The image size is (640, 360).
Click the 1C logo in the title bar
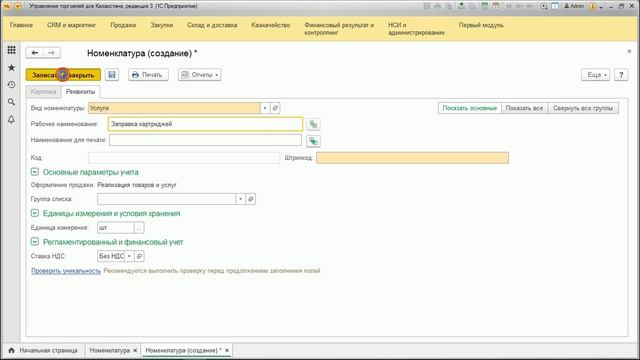tap(7, 6)
